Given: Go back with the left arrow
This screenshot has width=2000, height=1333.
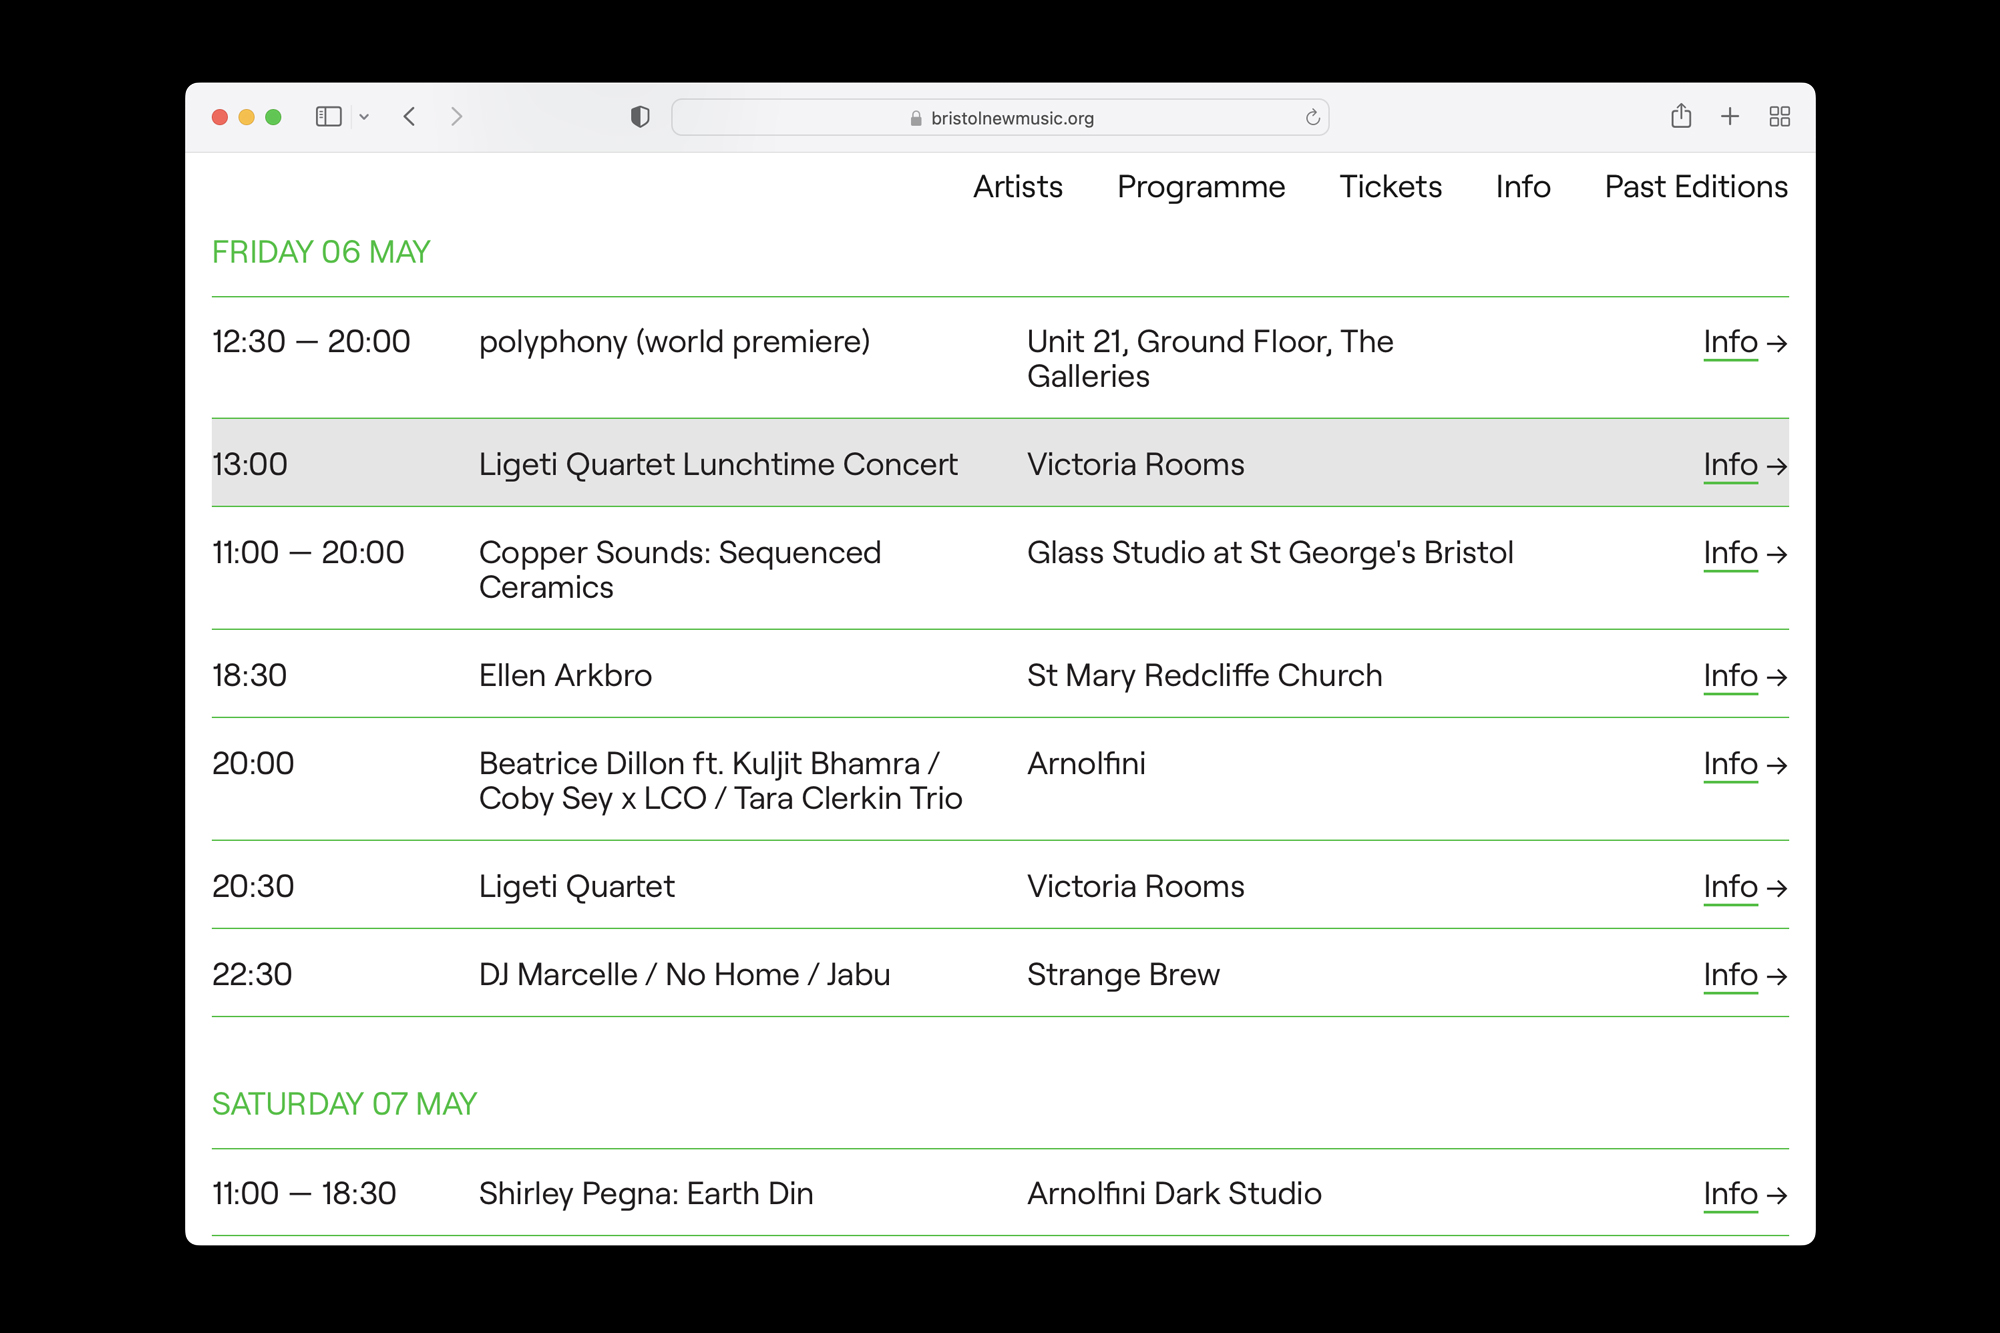Looking at the screenshot, I should pos(410,117).
